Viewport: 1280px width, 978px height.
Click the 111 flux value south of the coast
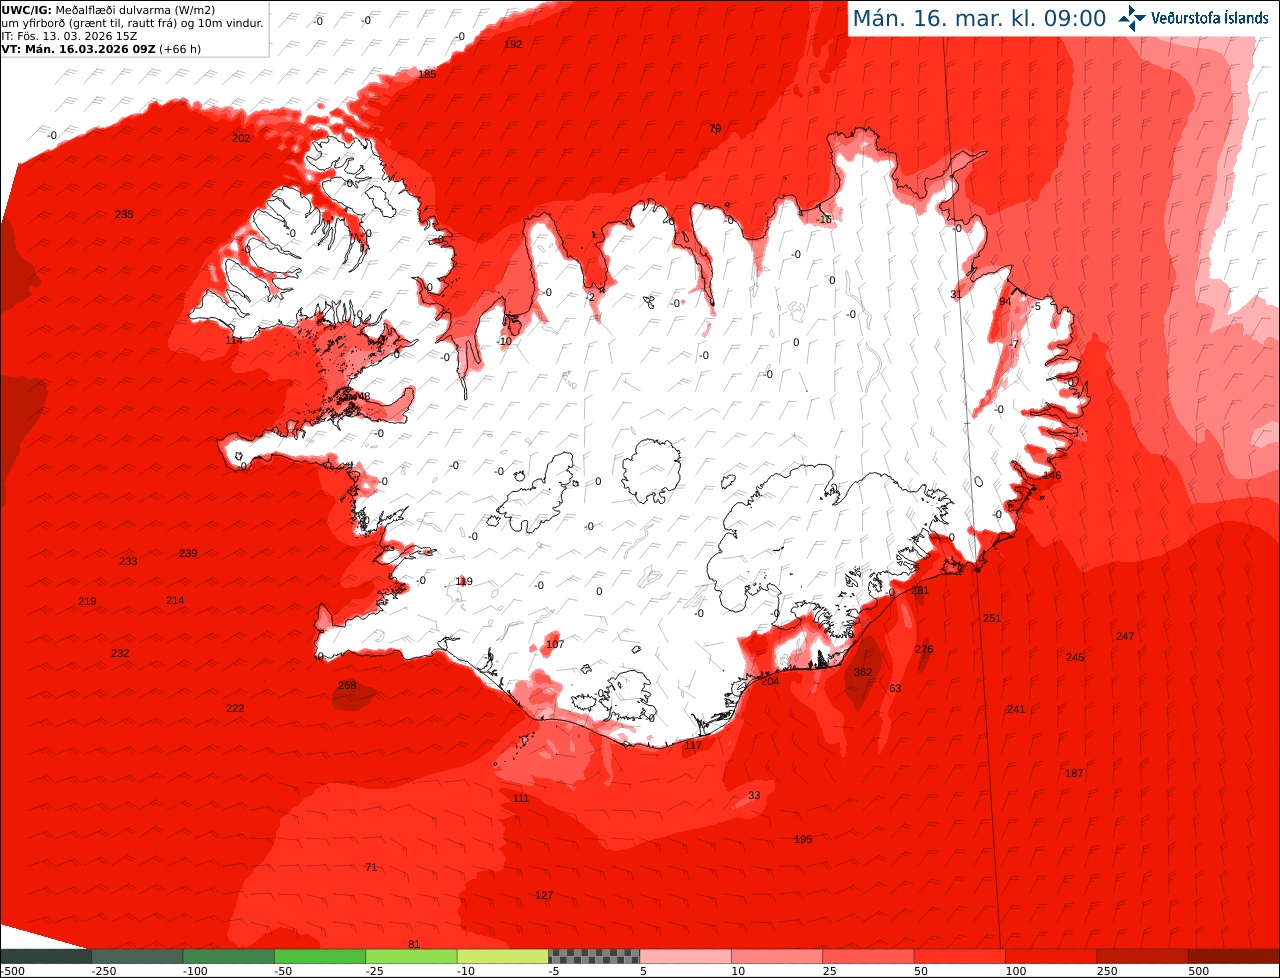(x=521, y=798)
